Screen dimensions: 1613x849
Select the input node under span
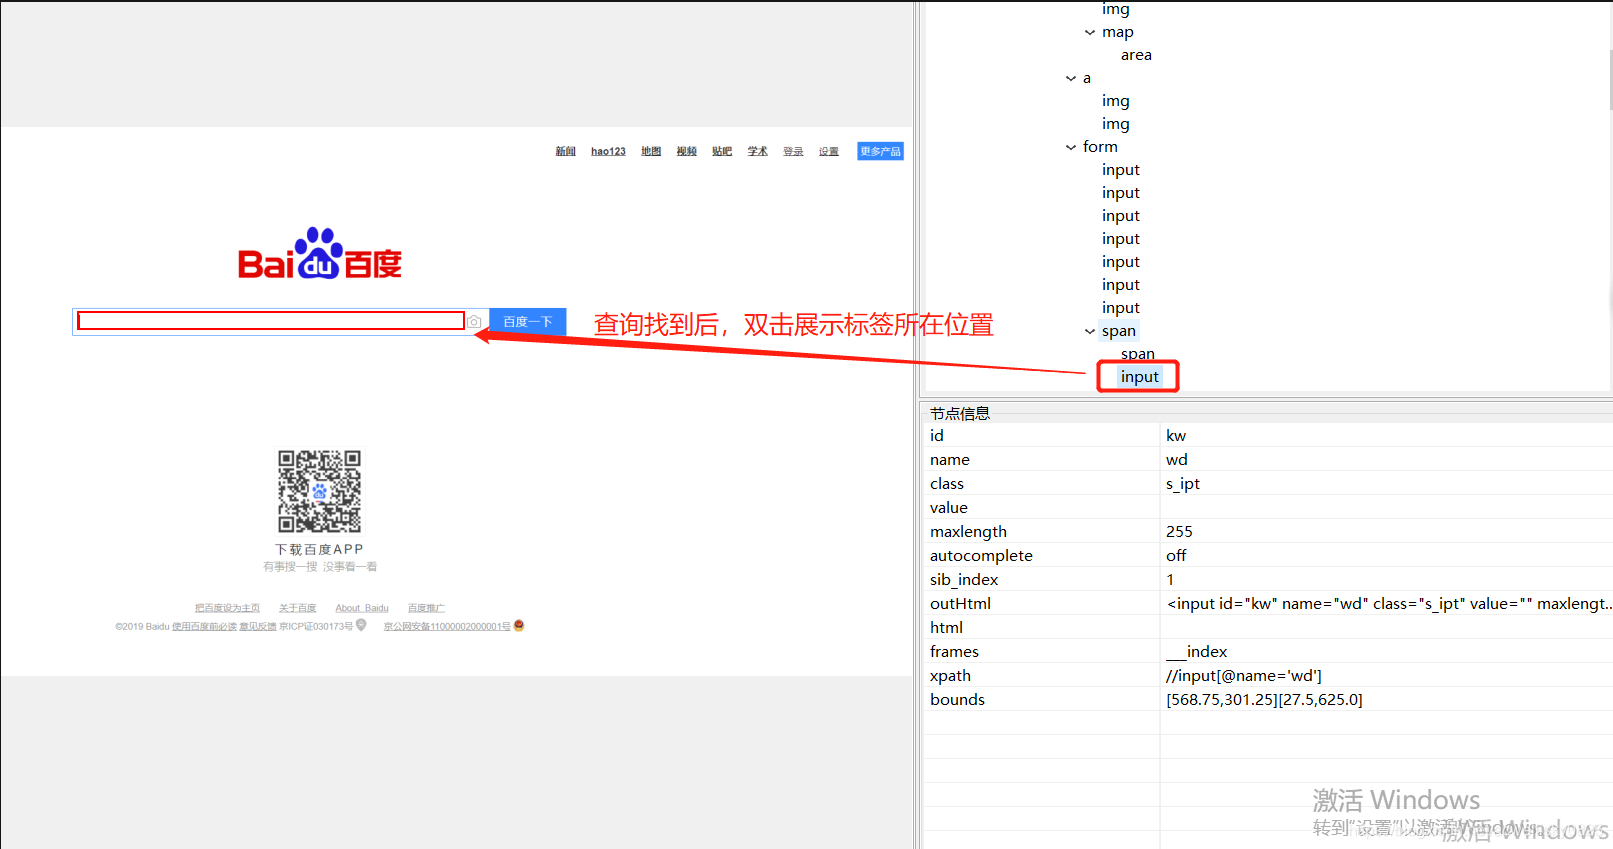click(x=1140, y=377)
